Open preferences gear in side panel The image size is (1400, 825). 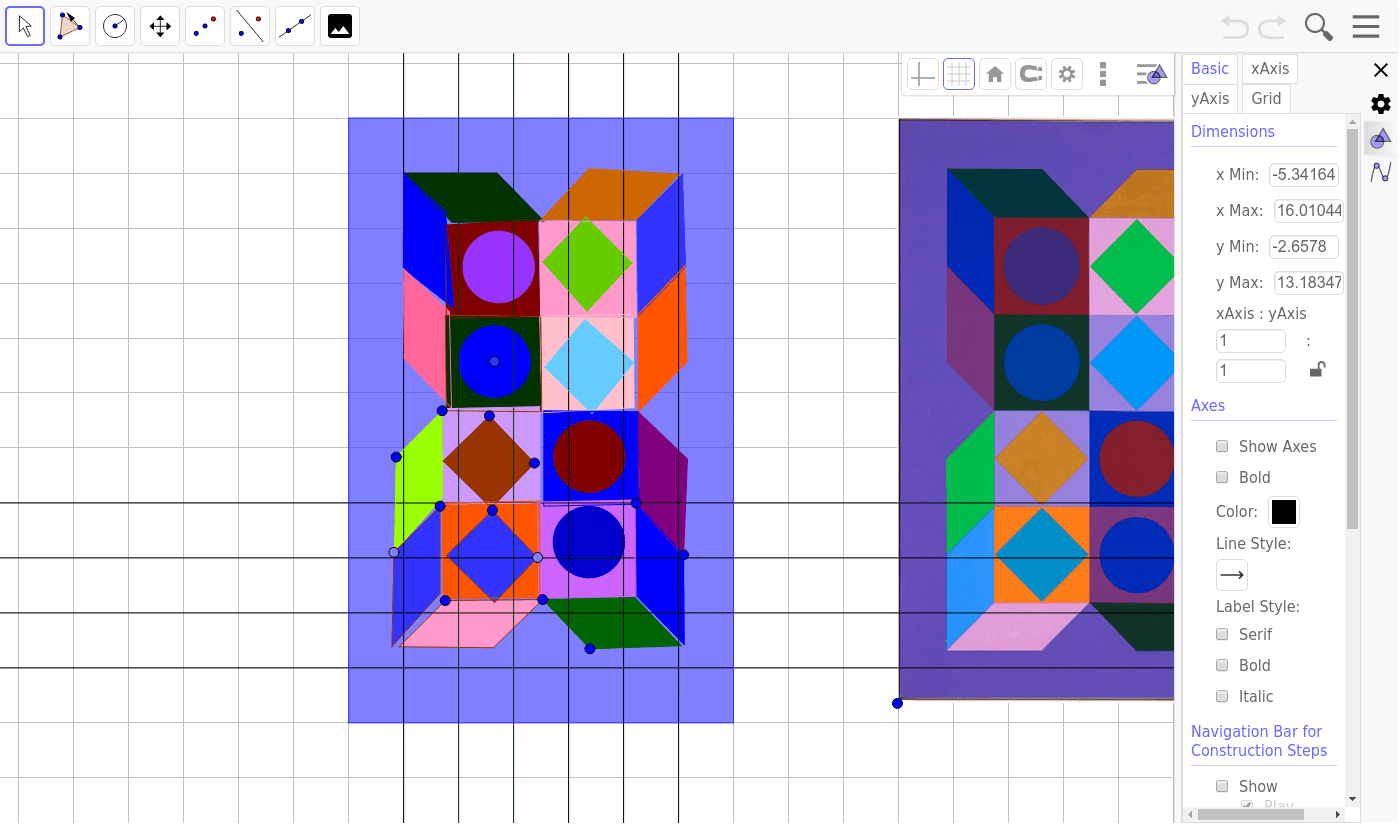pos(1381,104)
